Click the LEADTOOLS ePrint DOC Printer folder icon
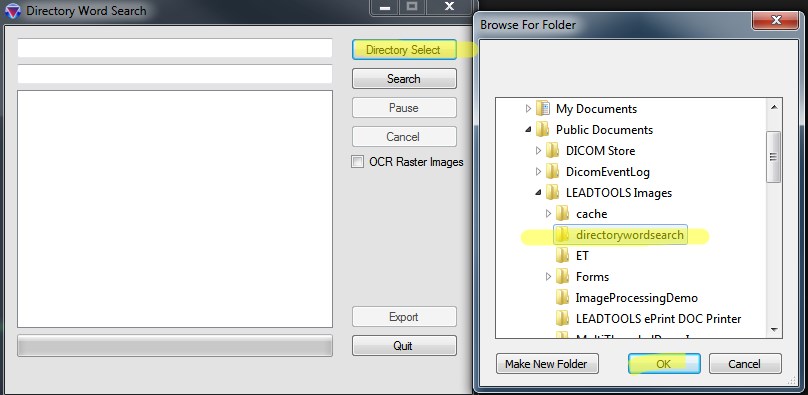The height and width of the screenshot is (395, 808). tap(563, 319)
